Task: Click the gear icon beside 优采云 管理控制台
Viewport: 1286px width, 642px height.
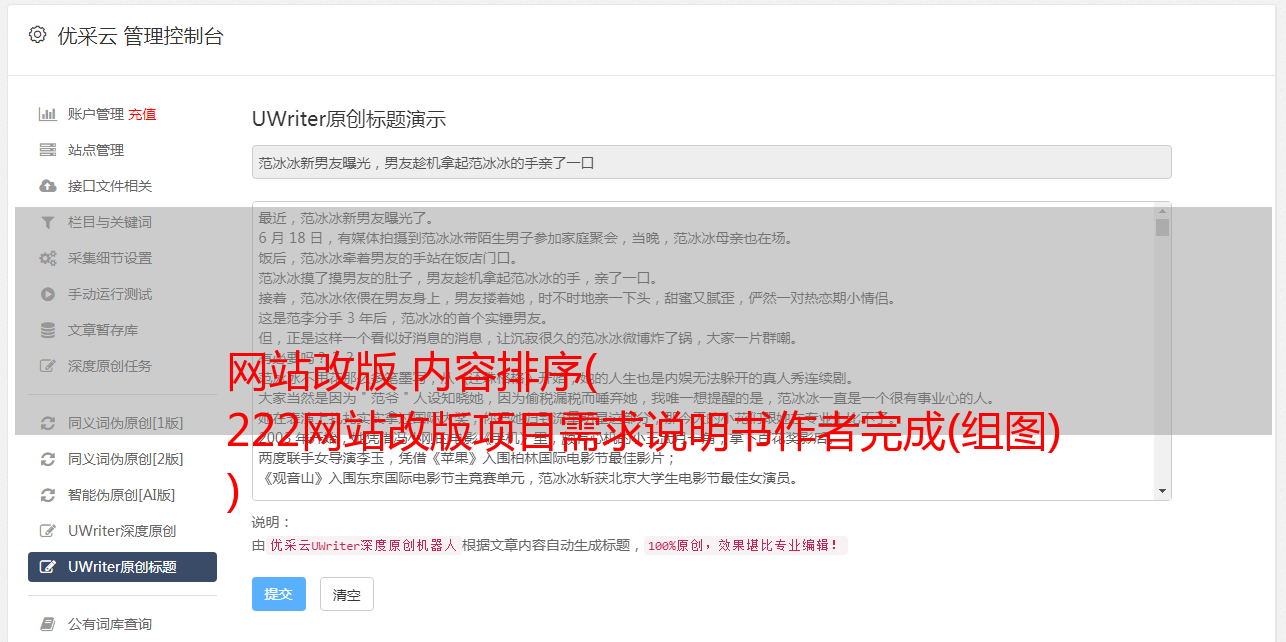Action: coord(37,35)
